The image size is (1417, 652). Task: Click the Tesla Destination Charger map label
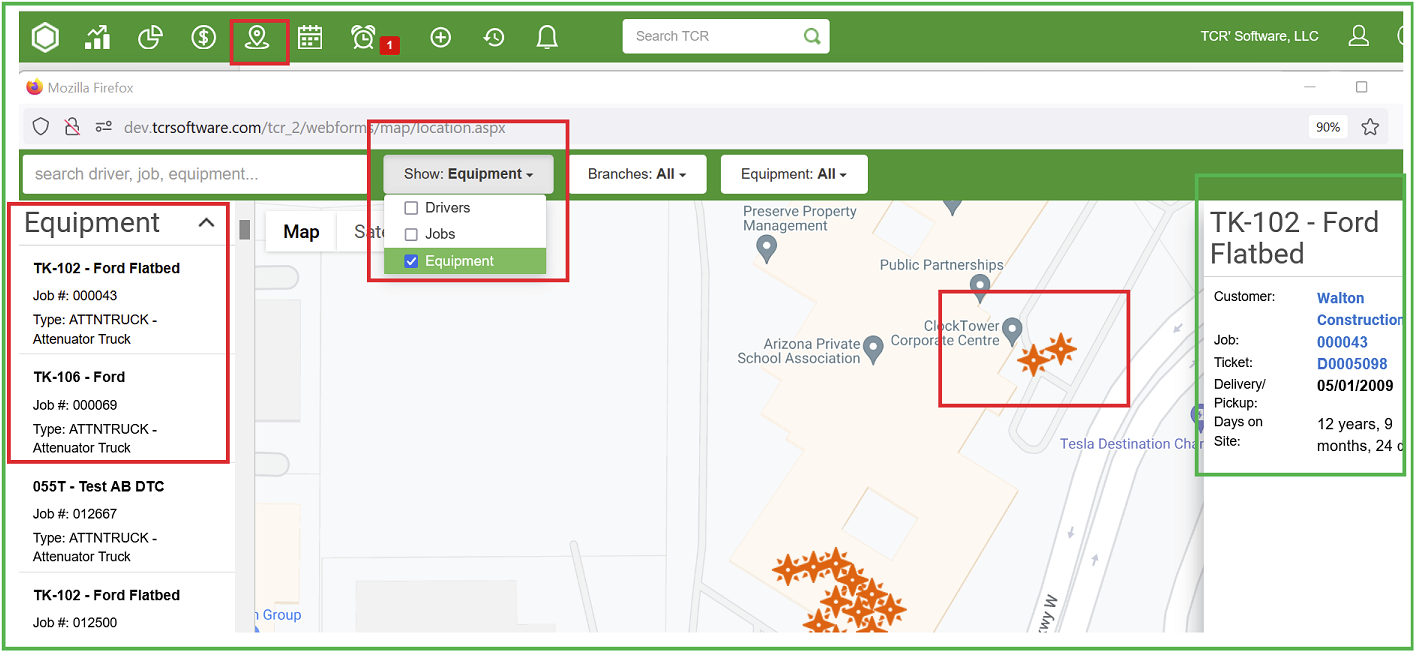coord(1131,444)
